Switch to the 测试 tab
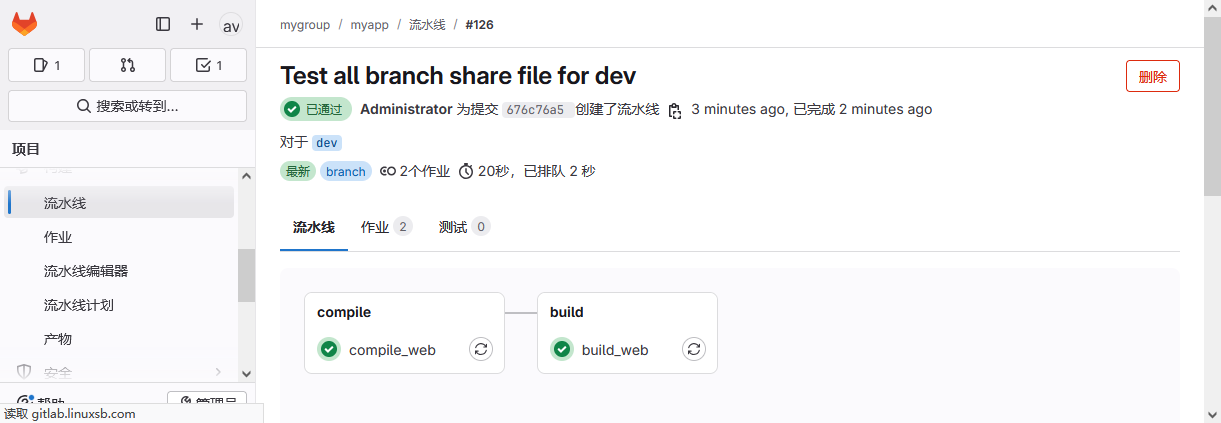This screenshot has height=423, width=1221. pos(464,227)
